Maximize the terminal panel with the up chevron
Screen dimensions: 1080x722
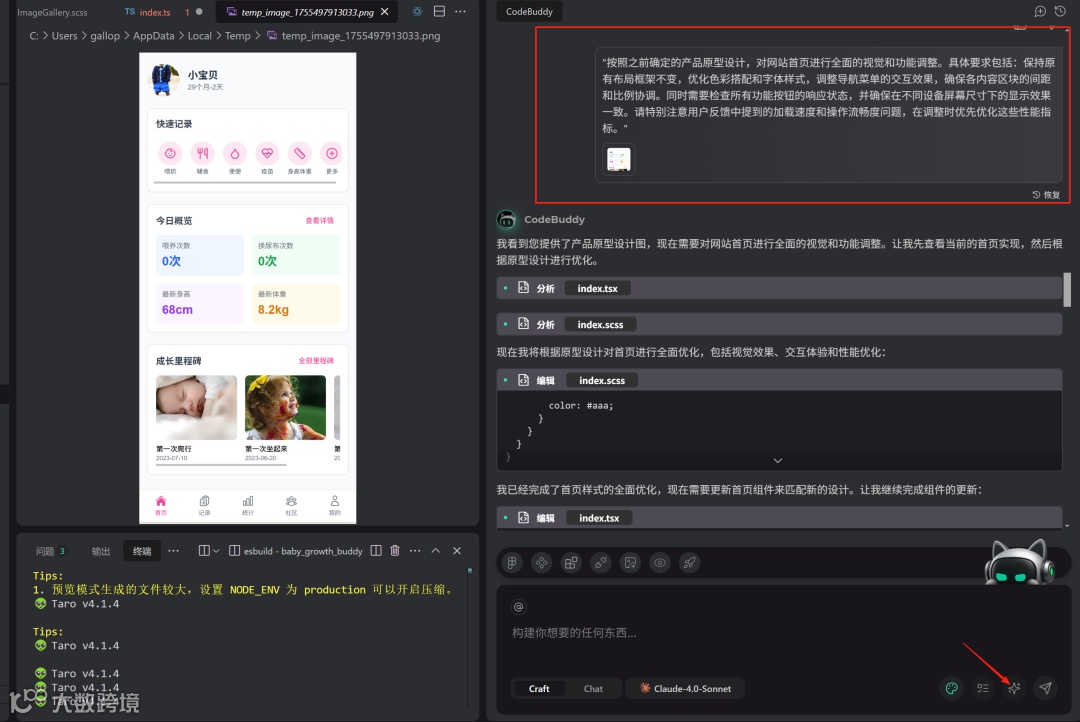435,550
